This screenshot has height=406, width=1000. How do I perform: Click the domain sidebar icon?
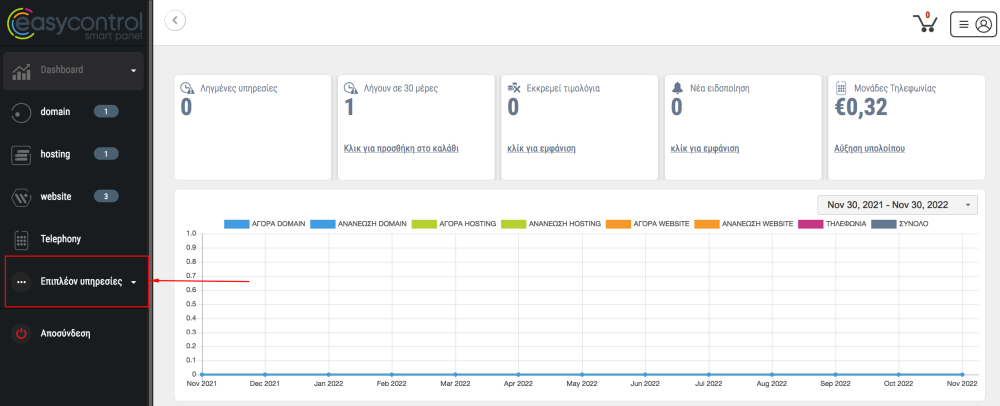pyautogui.click(x=22, y=112)
